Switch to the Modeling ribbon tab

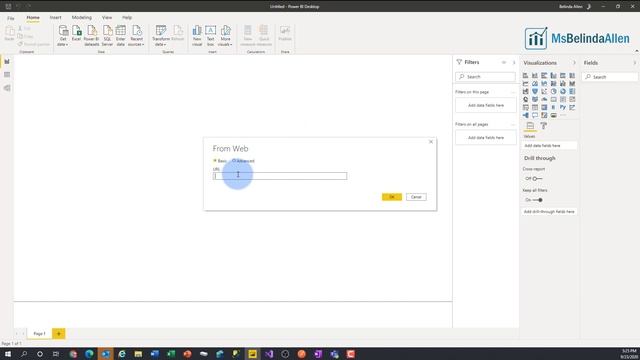pos(82,18)
